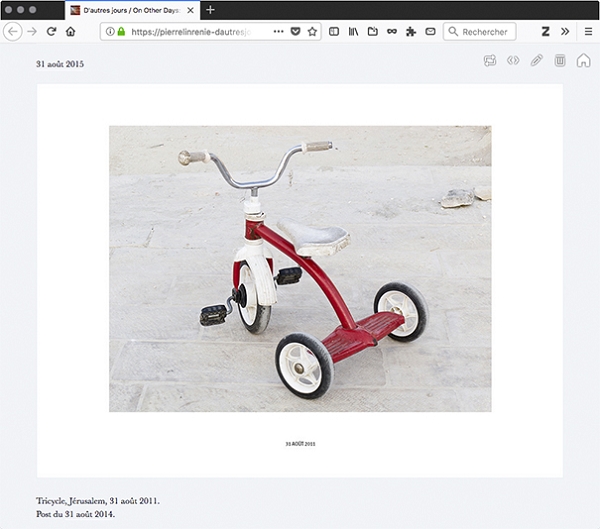Bookmark this page with the star icon
The height and width of the screenshot is (529, 600).
point(312,32)
